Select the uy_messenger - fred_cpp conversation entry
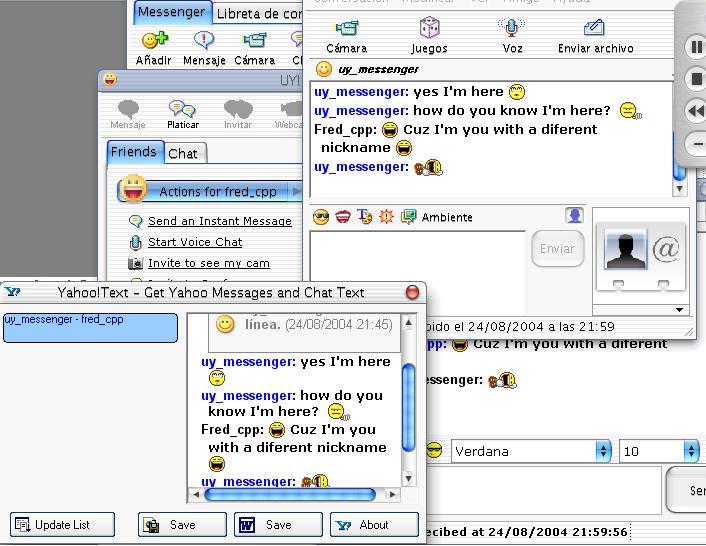This screenshot has width=706, height=546. 90,328
